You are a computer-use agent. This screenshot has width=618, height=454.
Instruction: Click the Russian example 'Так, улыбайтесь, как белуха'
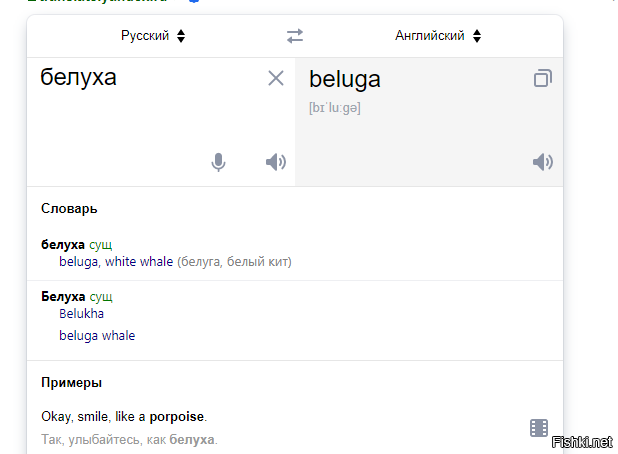129,440
